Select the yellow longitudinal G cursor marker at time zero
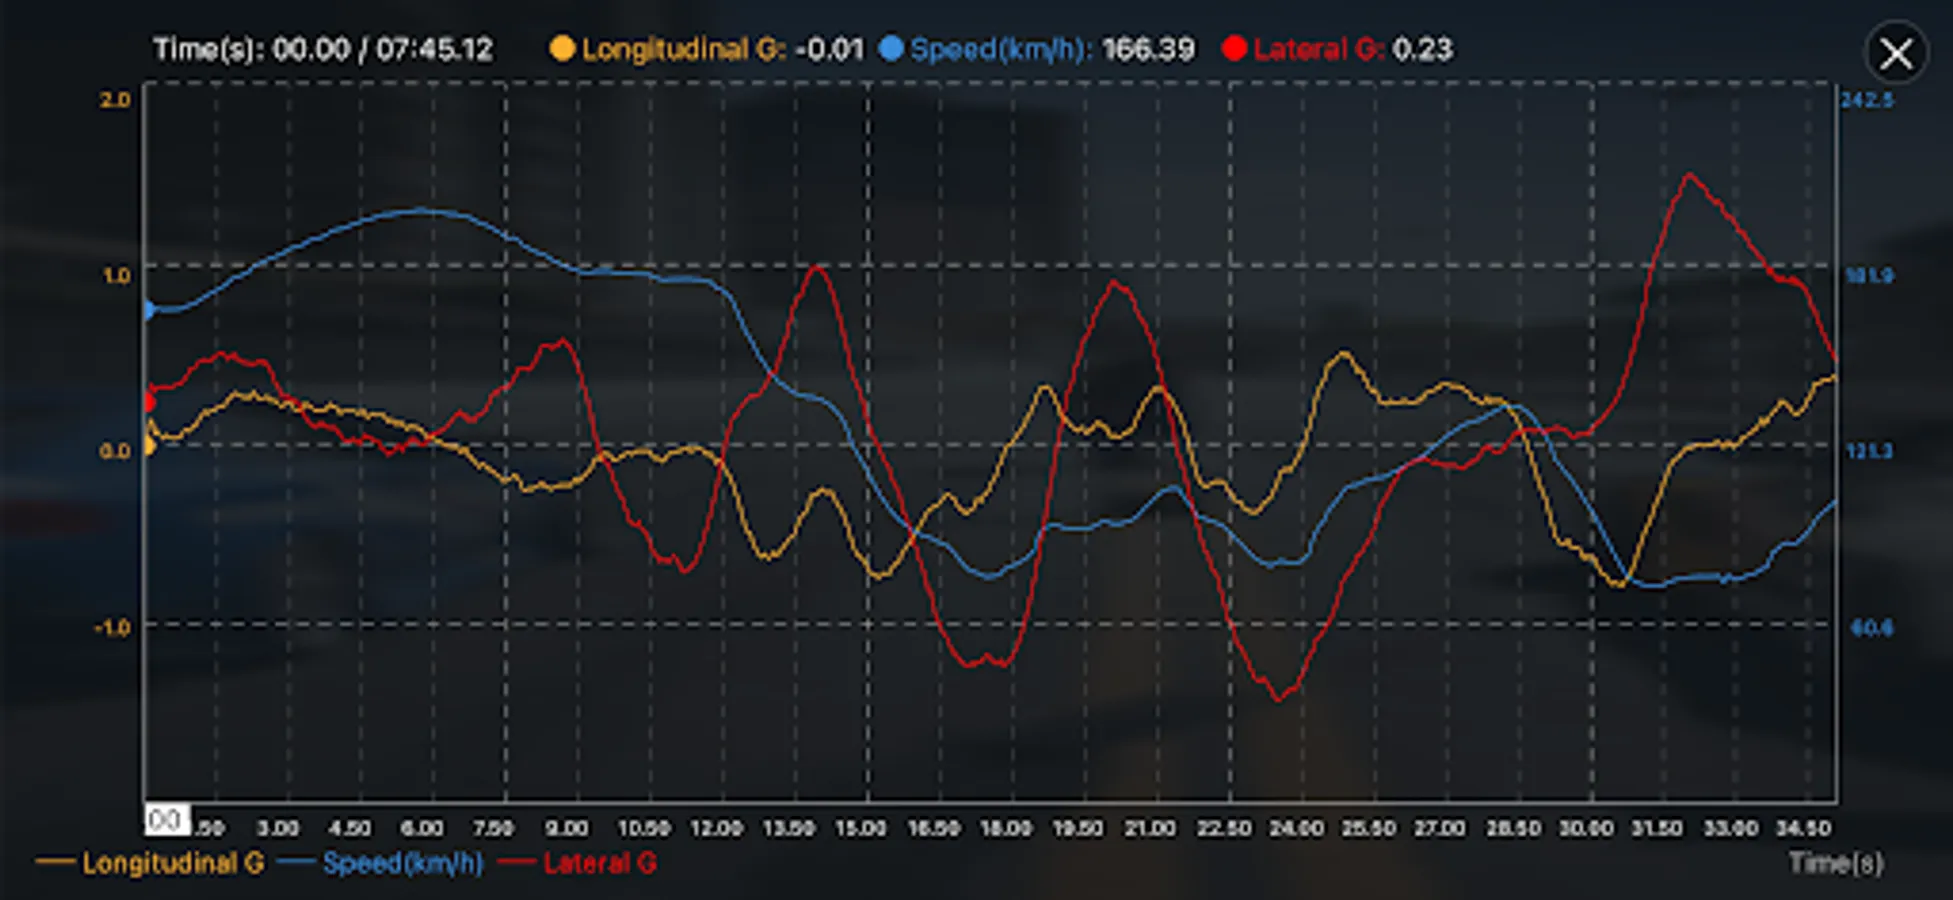Screen dimensions: 1953x900 tap(147, 445)
